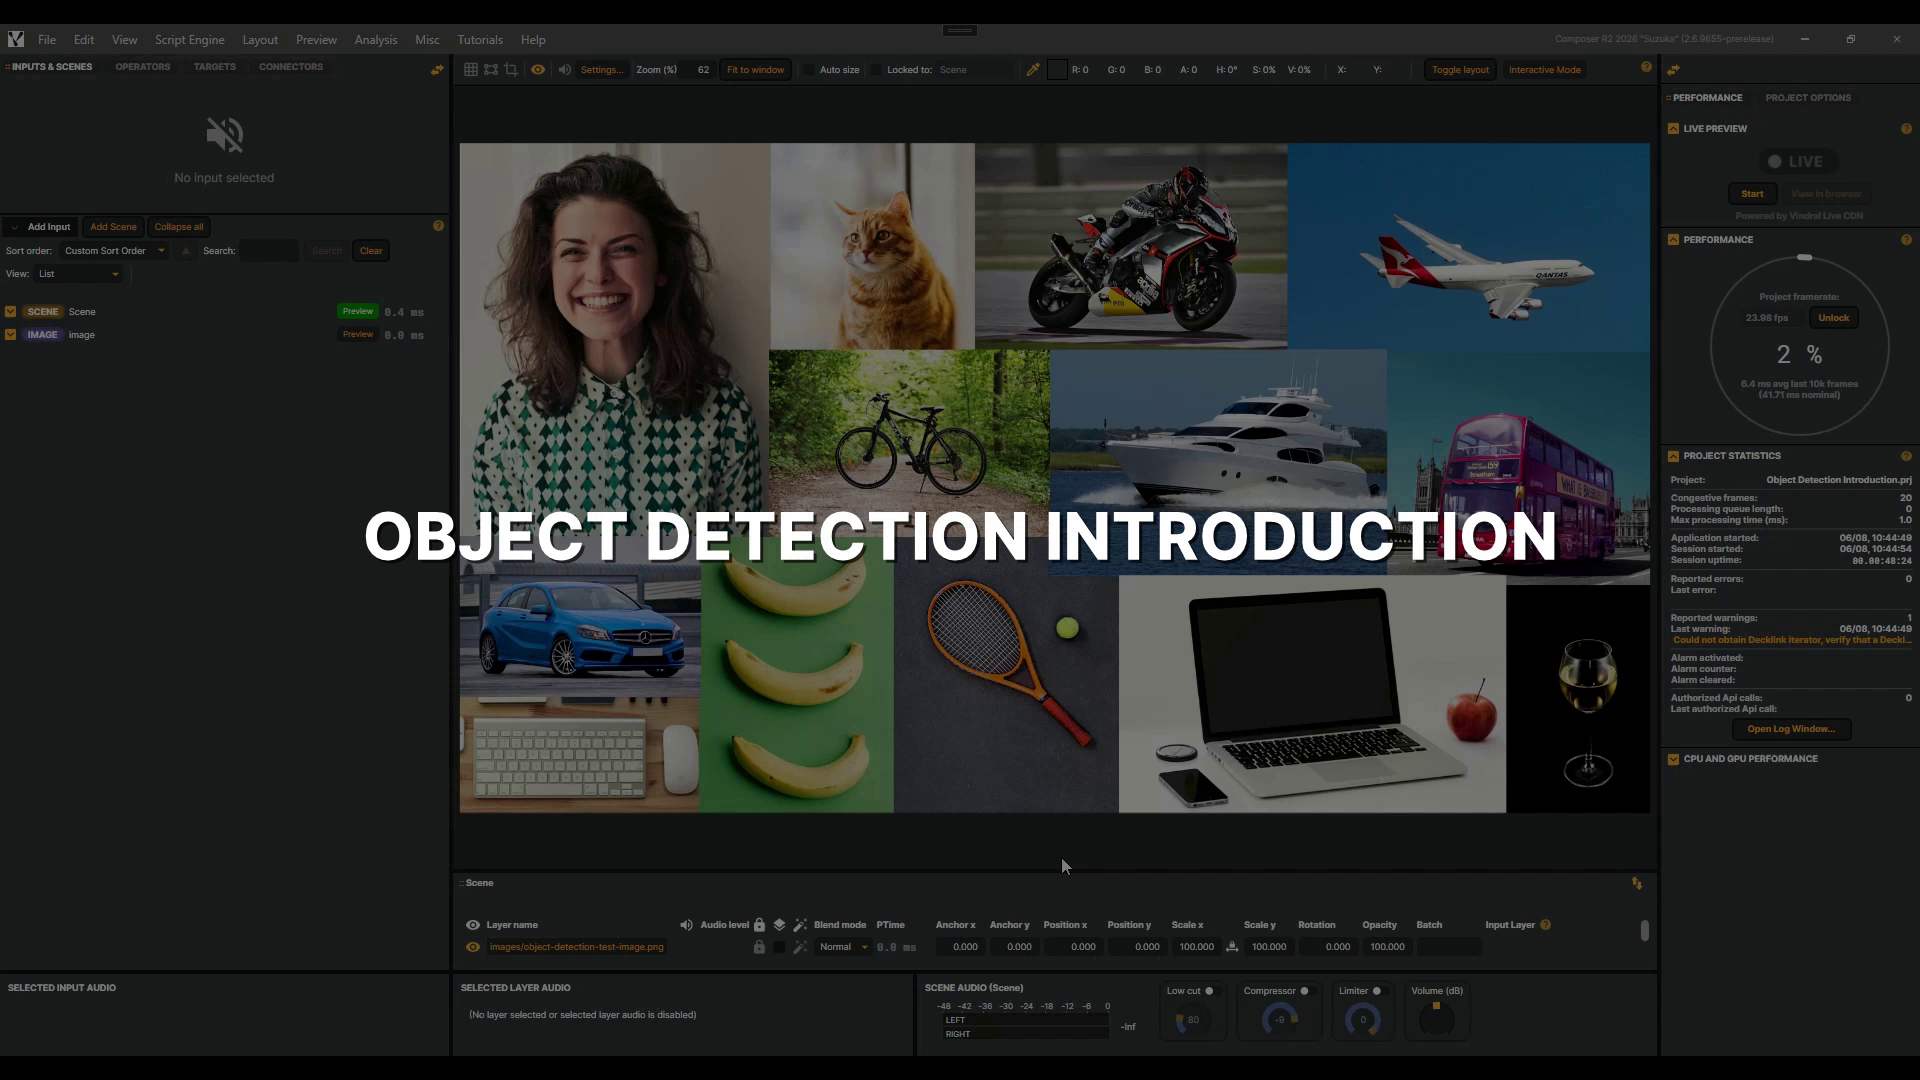Viewport: 1920px width, 1080px height.
Task: Switch to the Connectors tab
Action: pyautogui.click(x=291, y=67)
